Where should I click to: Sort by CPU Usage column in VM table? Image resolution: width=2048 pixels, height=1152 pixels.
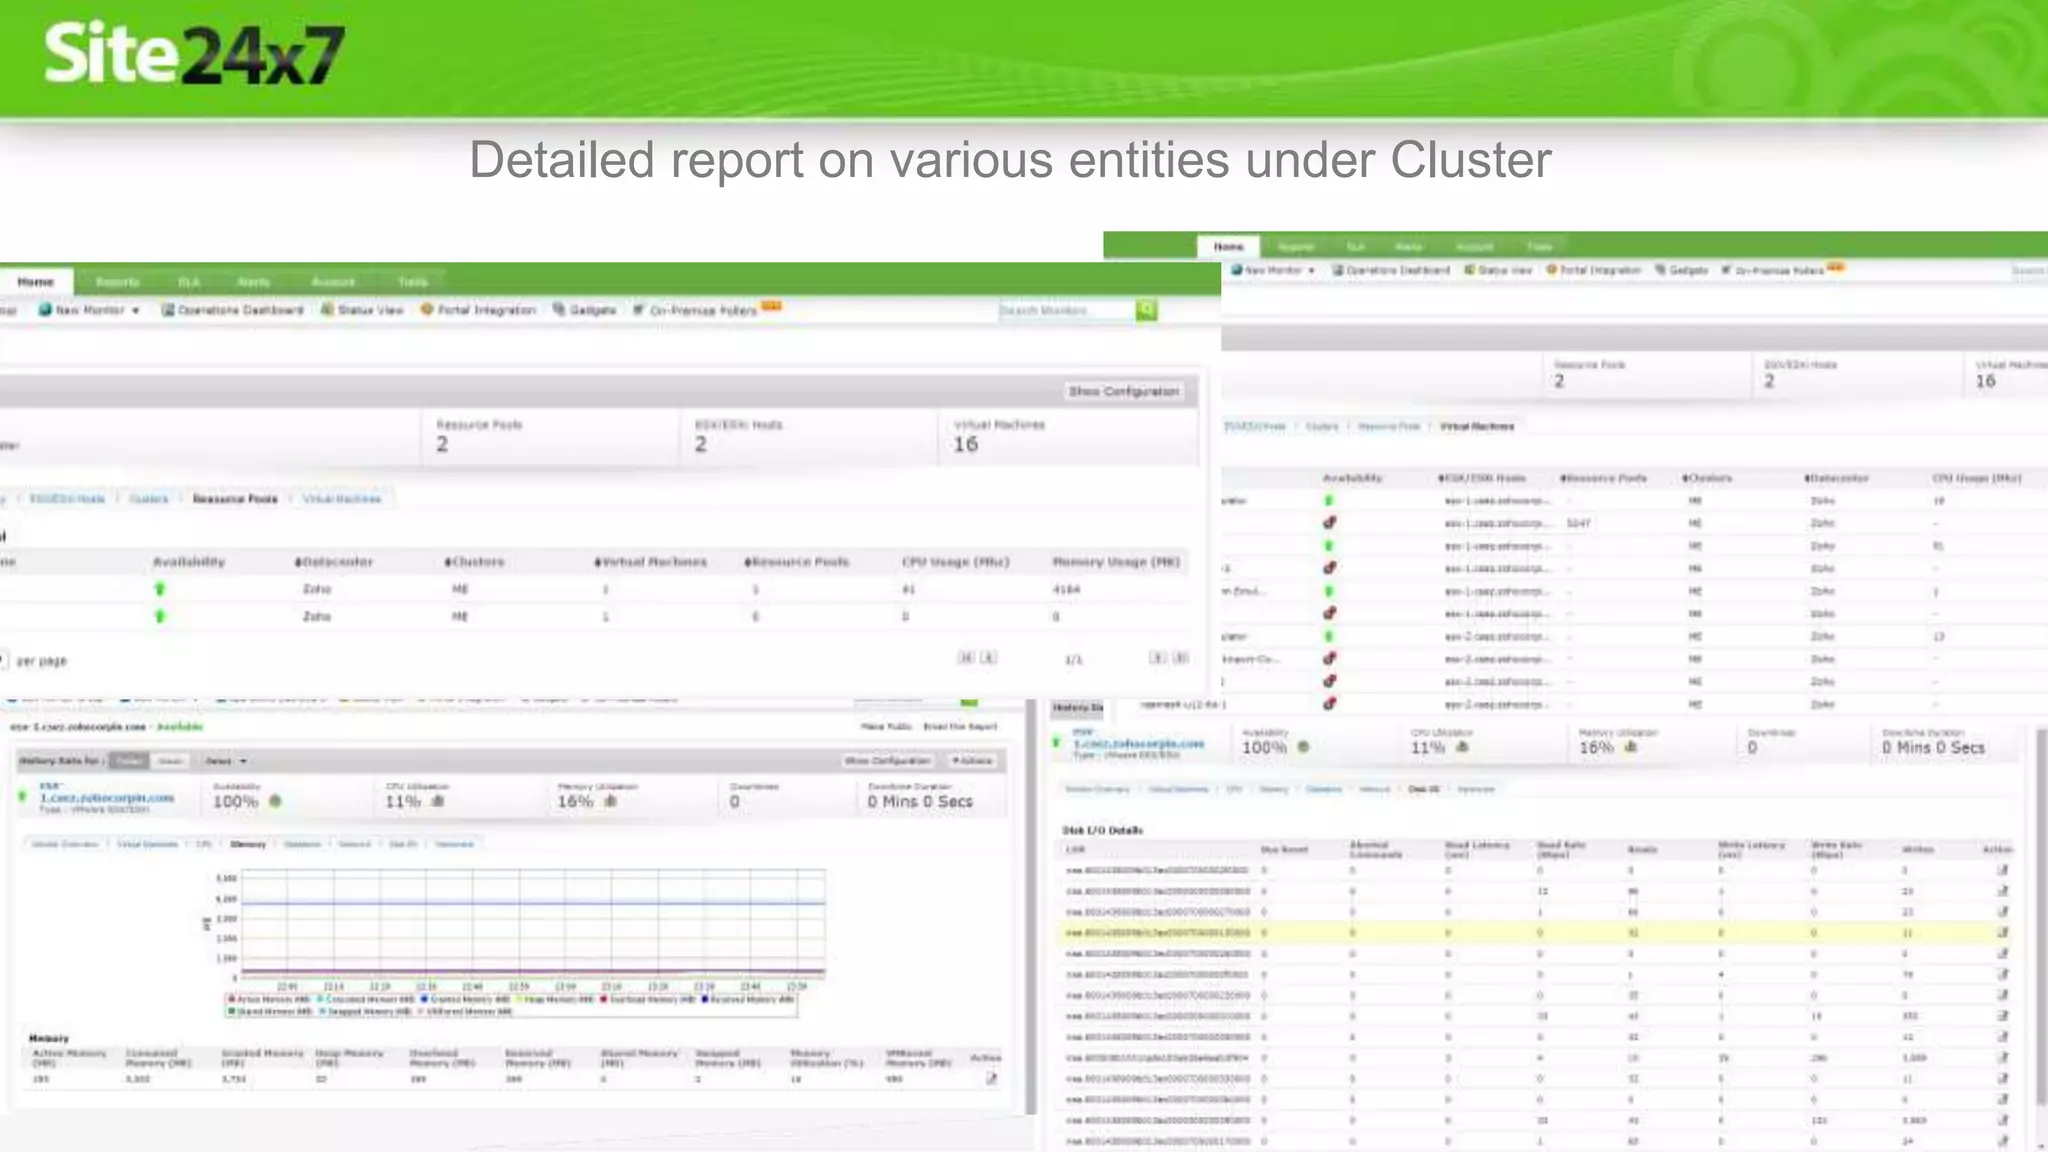(x=1976, y=478)
